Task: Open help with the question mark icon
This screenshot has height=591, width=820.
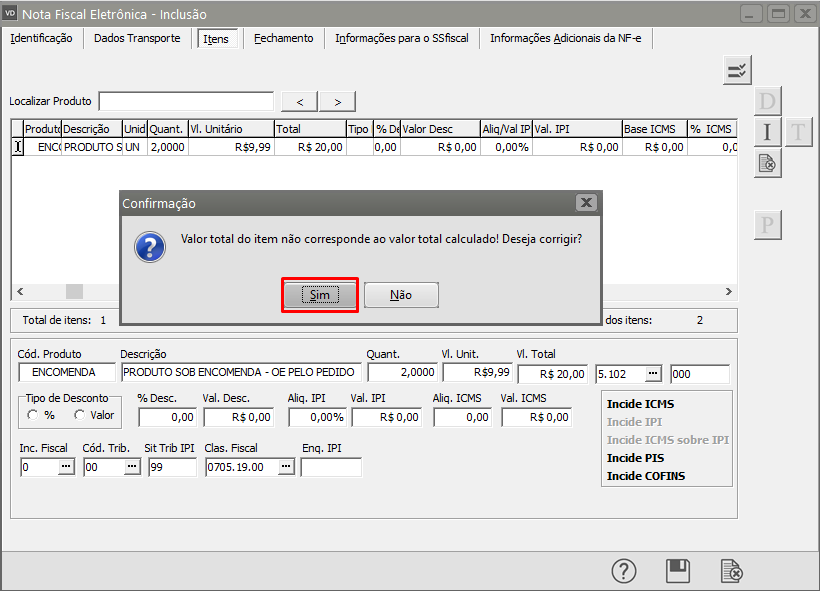Action: click(x=624, y=570)
